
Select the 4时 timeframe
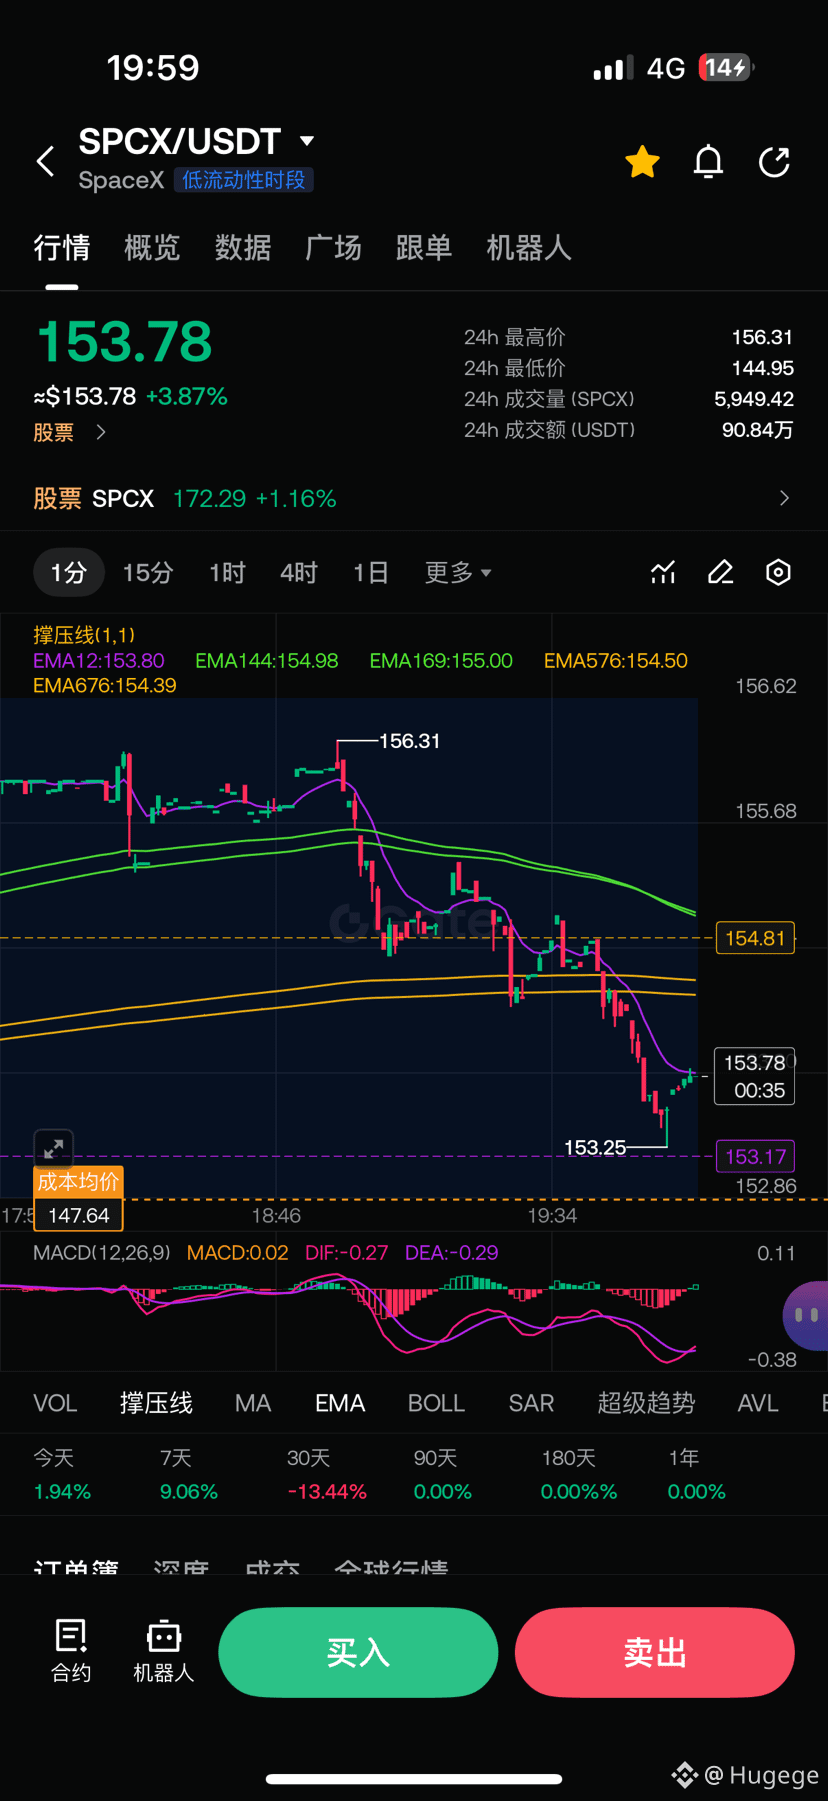coord(299,572)
